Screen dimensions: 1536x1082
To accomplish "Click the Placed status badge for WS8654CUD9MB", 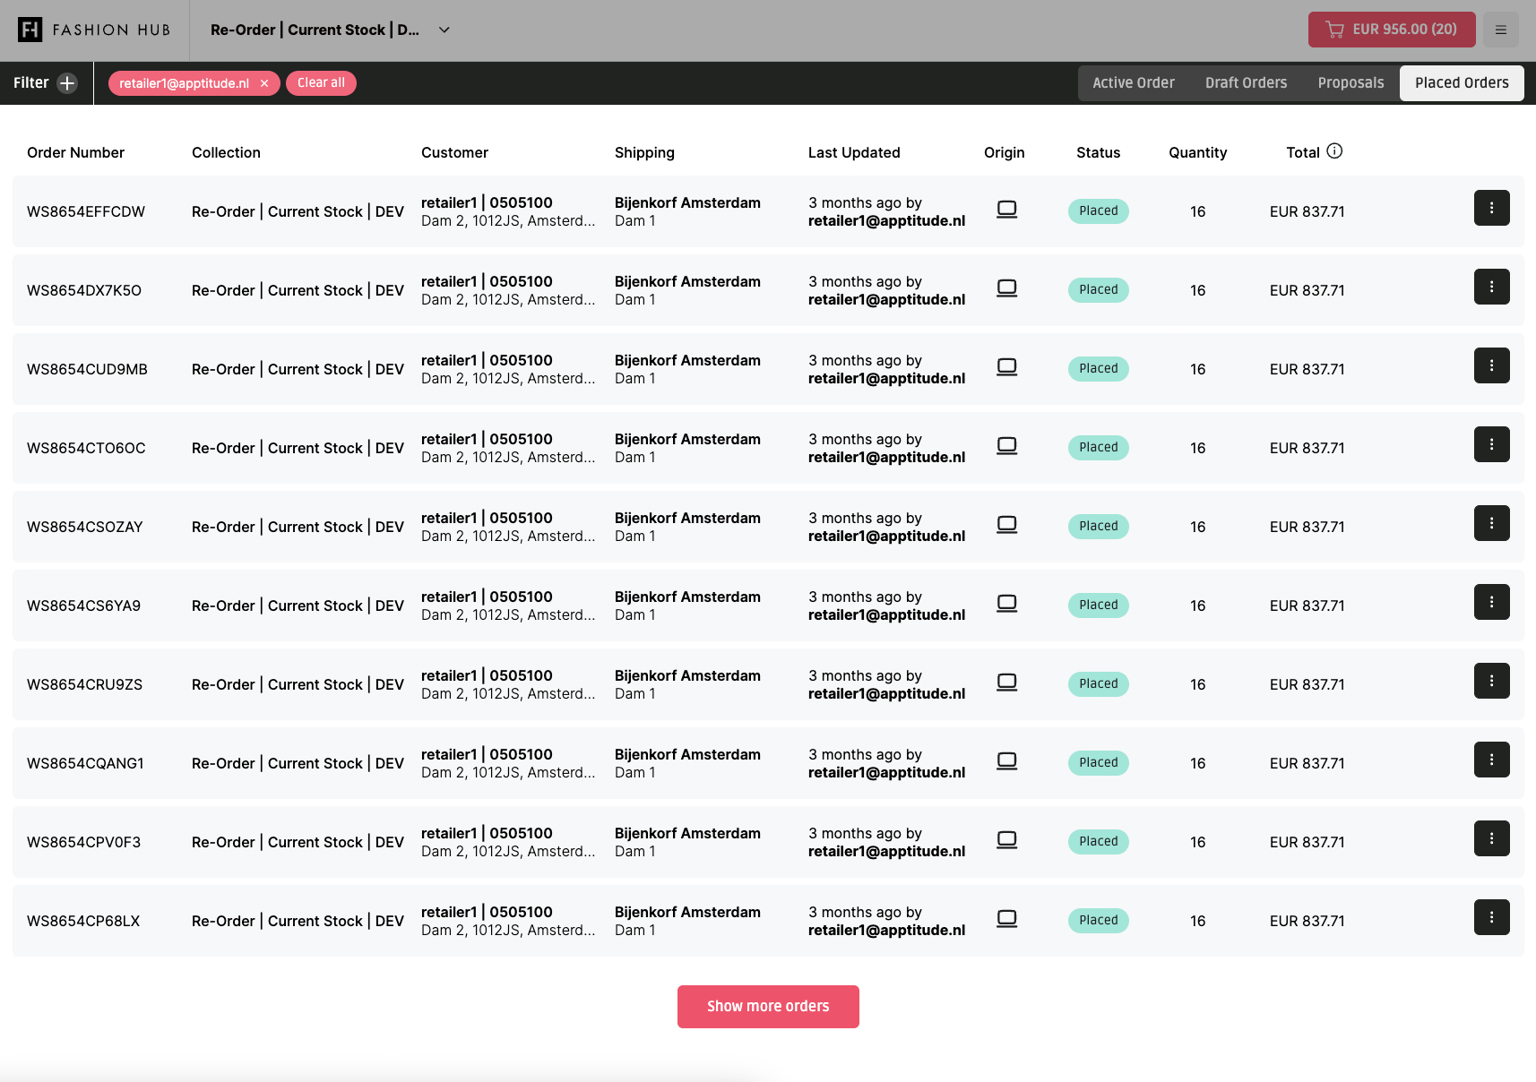I will pos(1097,368).
